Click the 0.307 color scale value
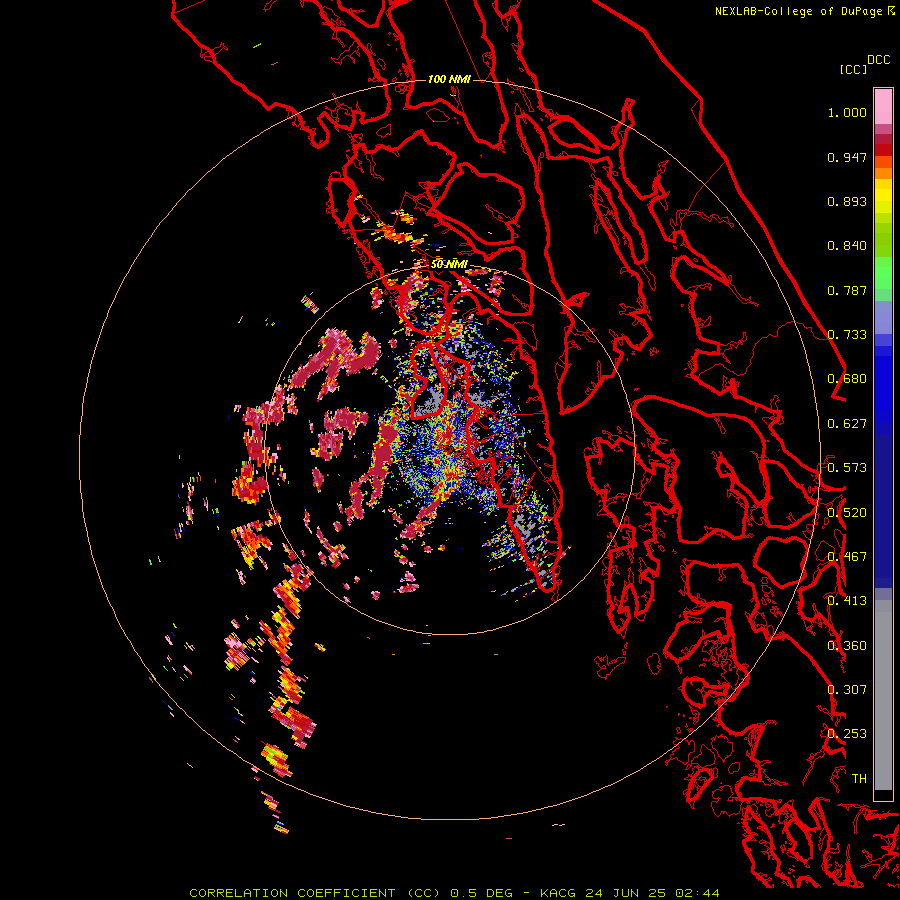This screenshot has width=900, height=900. (x=847, y=690)
